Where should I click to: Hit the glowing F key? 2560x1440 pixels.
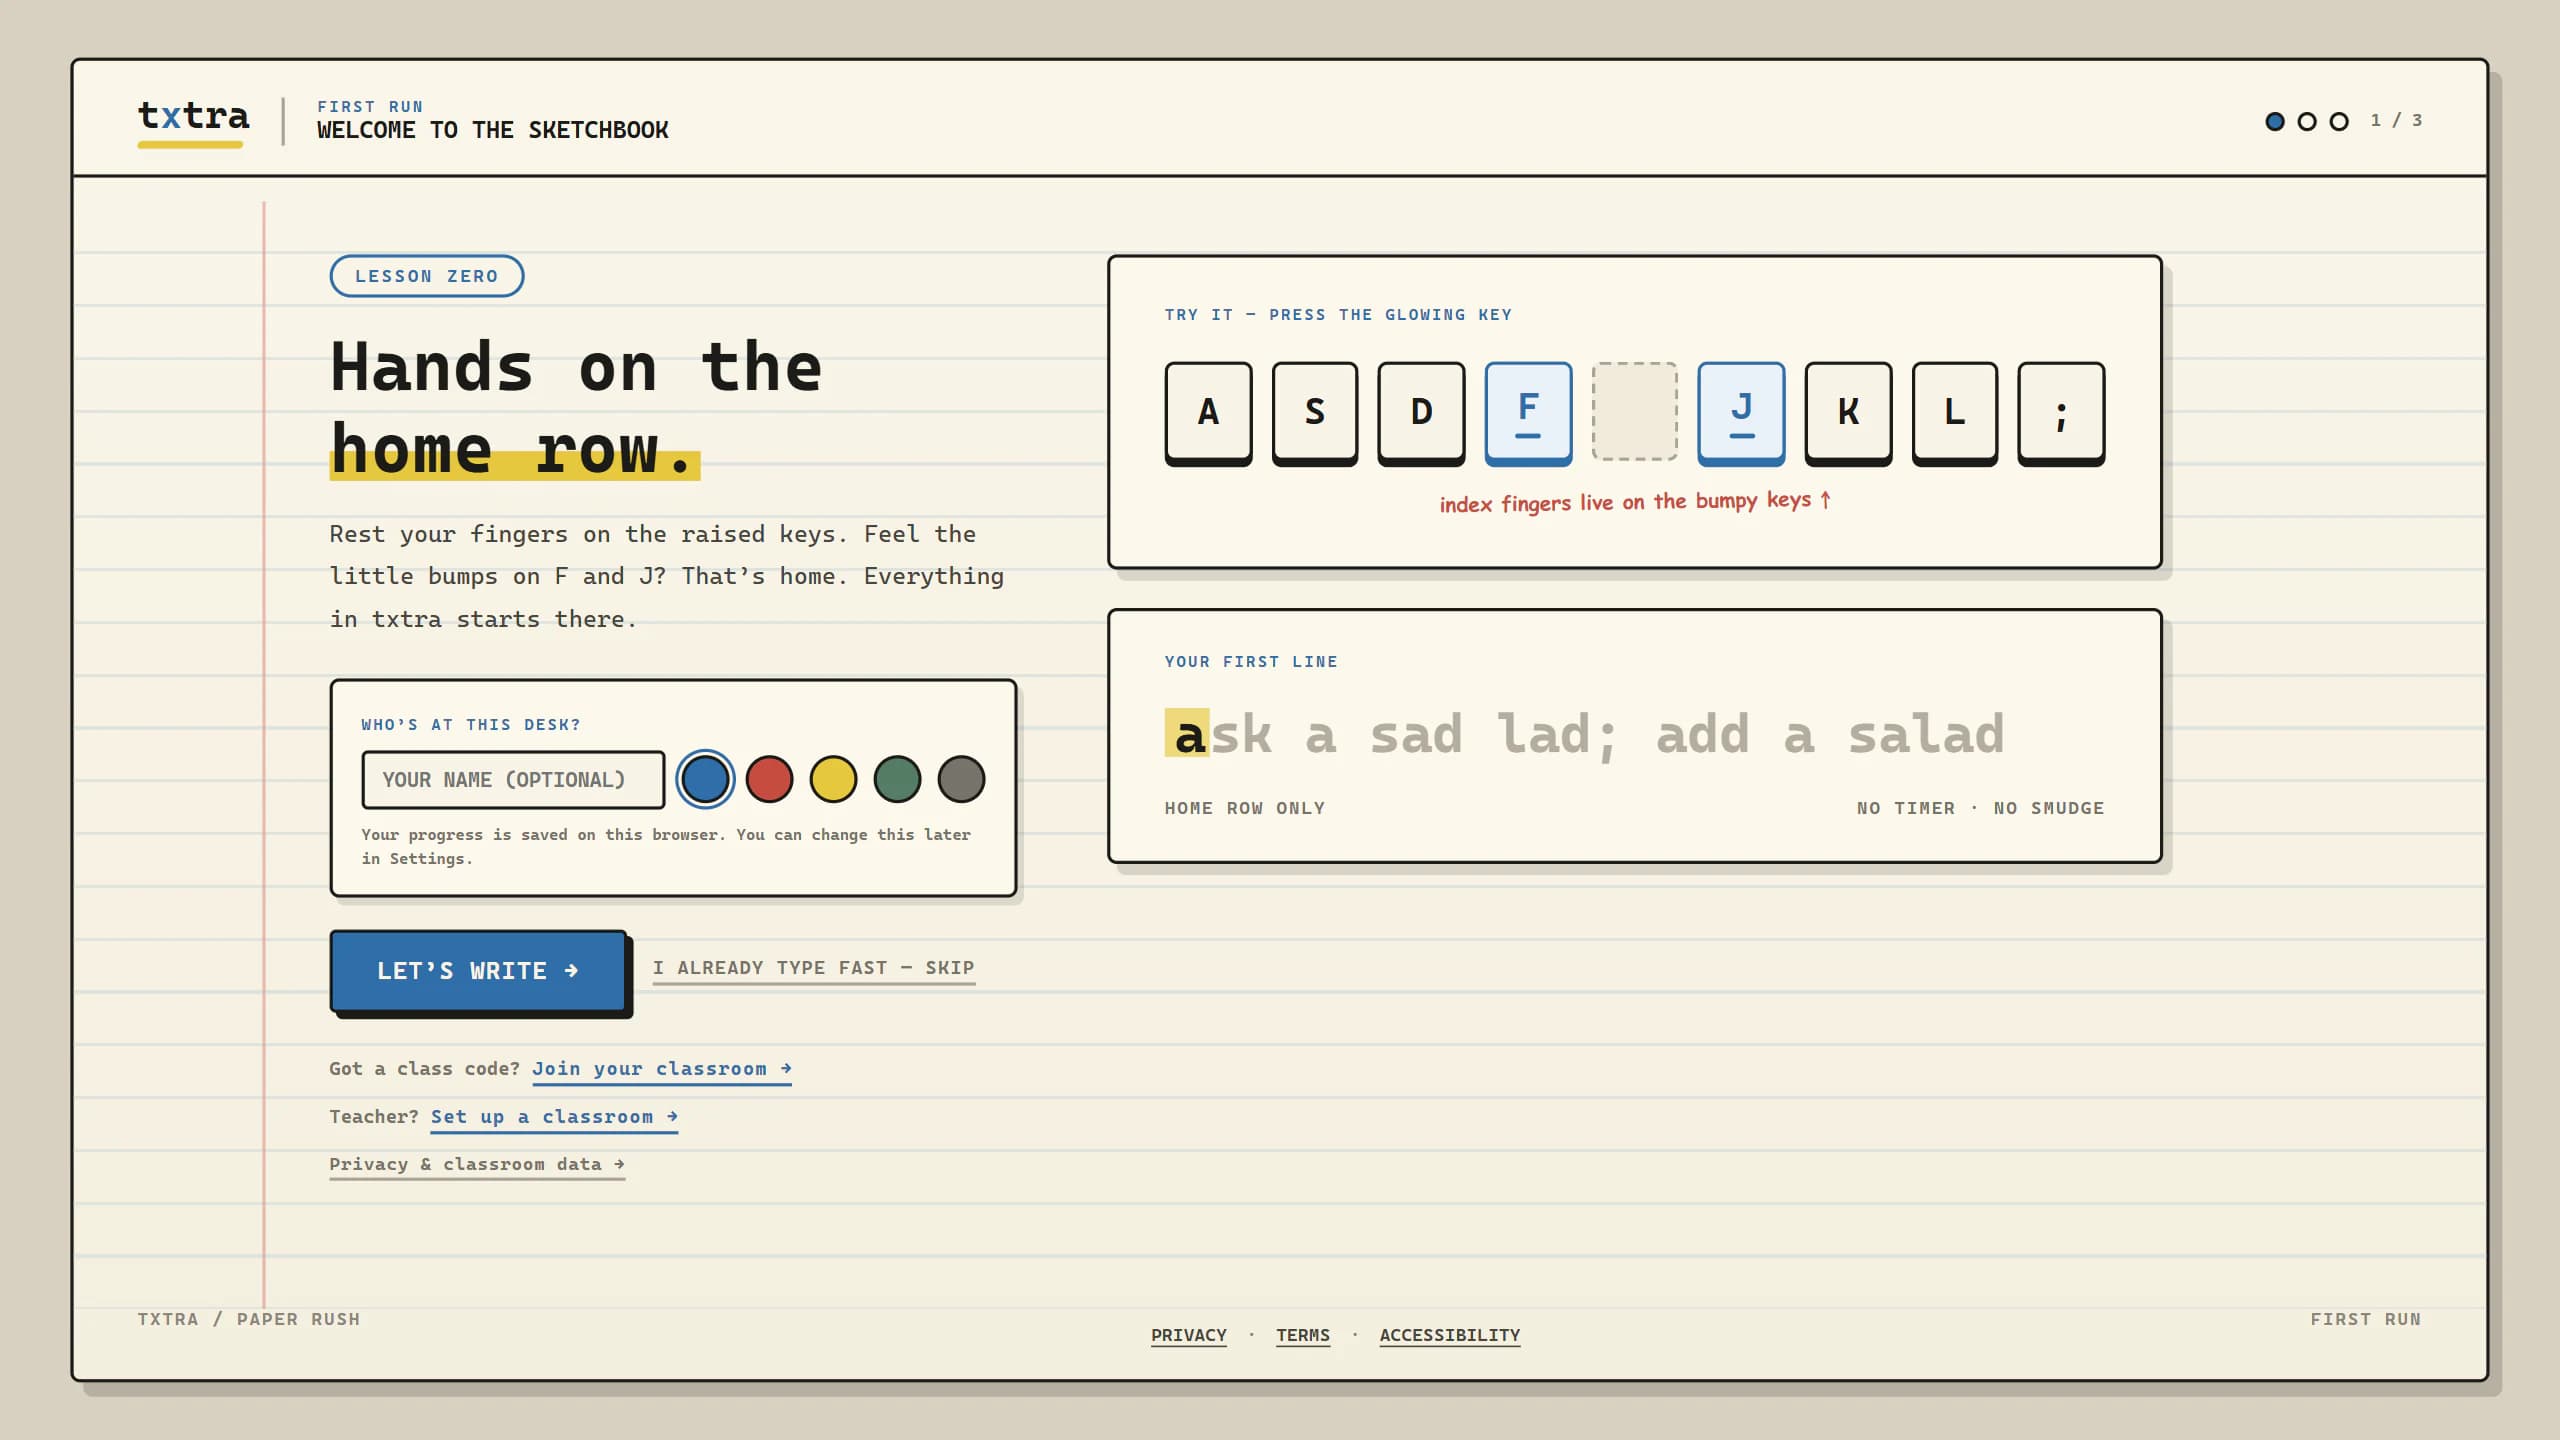tap(1528, 413)
